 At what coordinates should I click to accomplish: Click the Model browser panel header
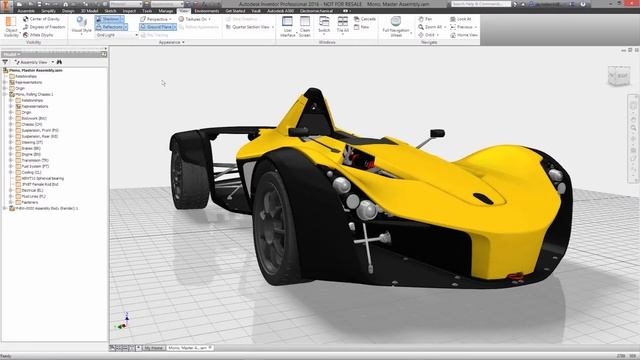(x=53, y=54)
